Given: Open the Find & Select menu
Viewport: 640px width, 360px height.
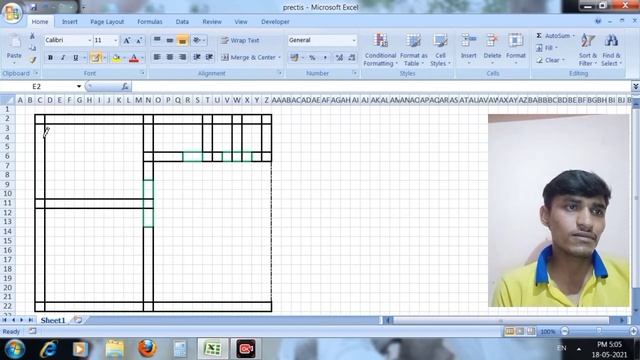Looking at the screenshot, I should 611,50.
